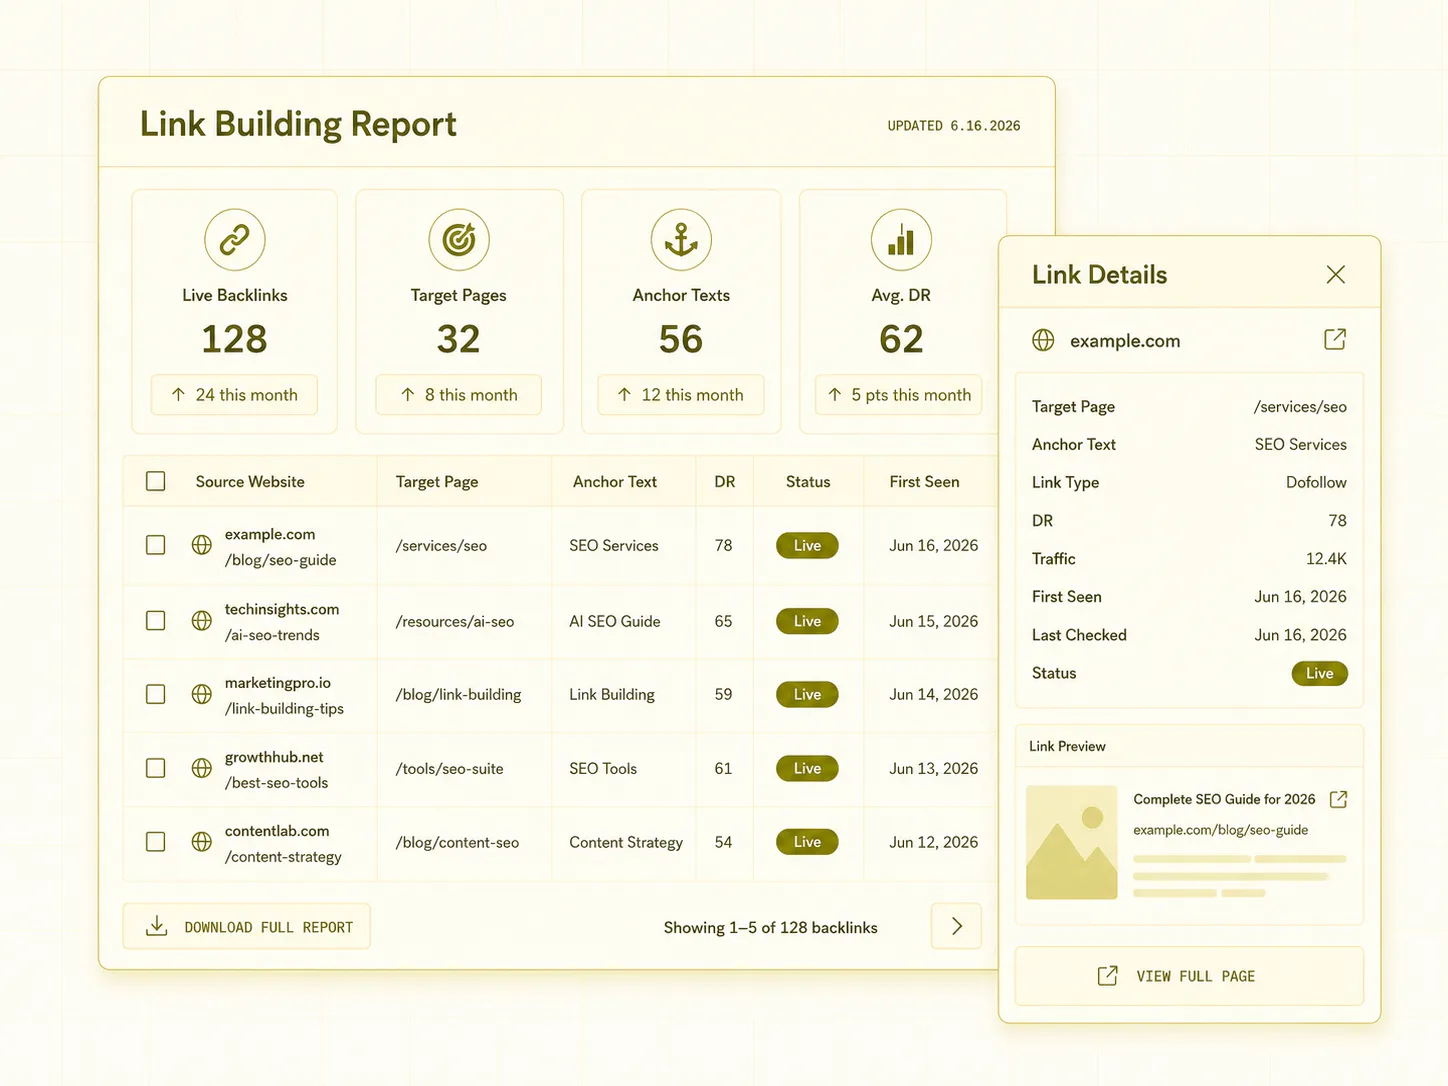
Task: Open the Complete SEO Guide for 2026 title
Action: coord(1224,799)
